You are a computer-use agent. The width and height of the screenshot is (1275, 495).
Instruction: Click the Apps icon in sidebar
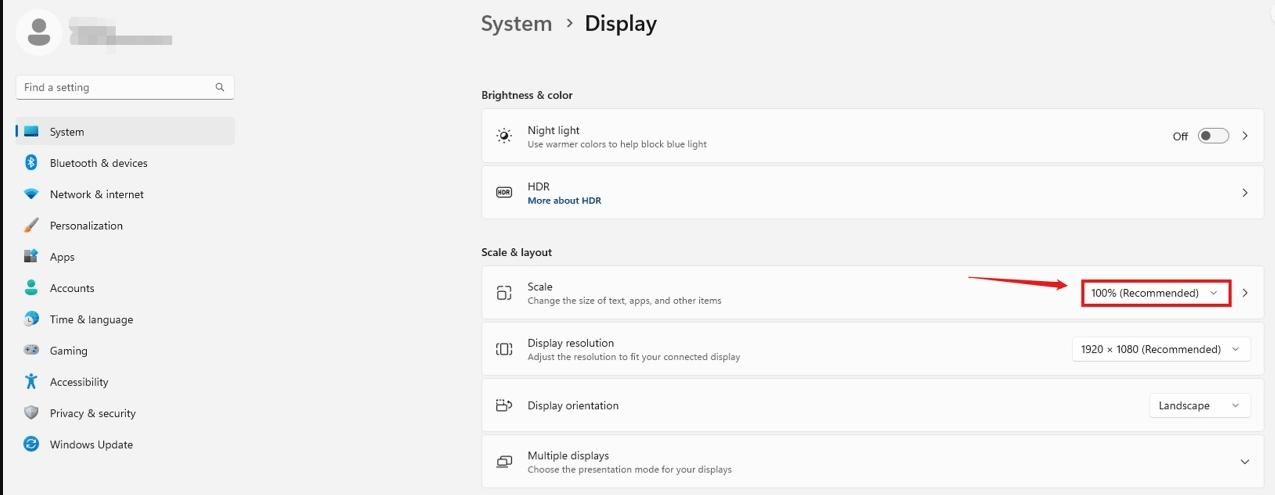31,257
